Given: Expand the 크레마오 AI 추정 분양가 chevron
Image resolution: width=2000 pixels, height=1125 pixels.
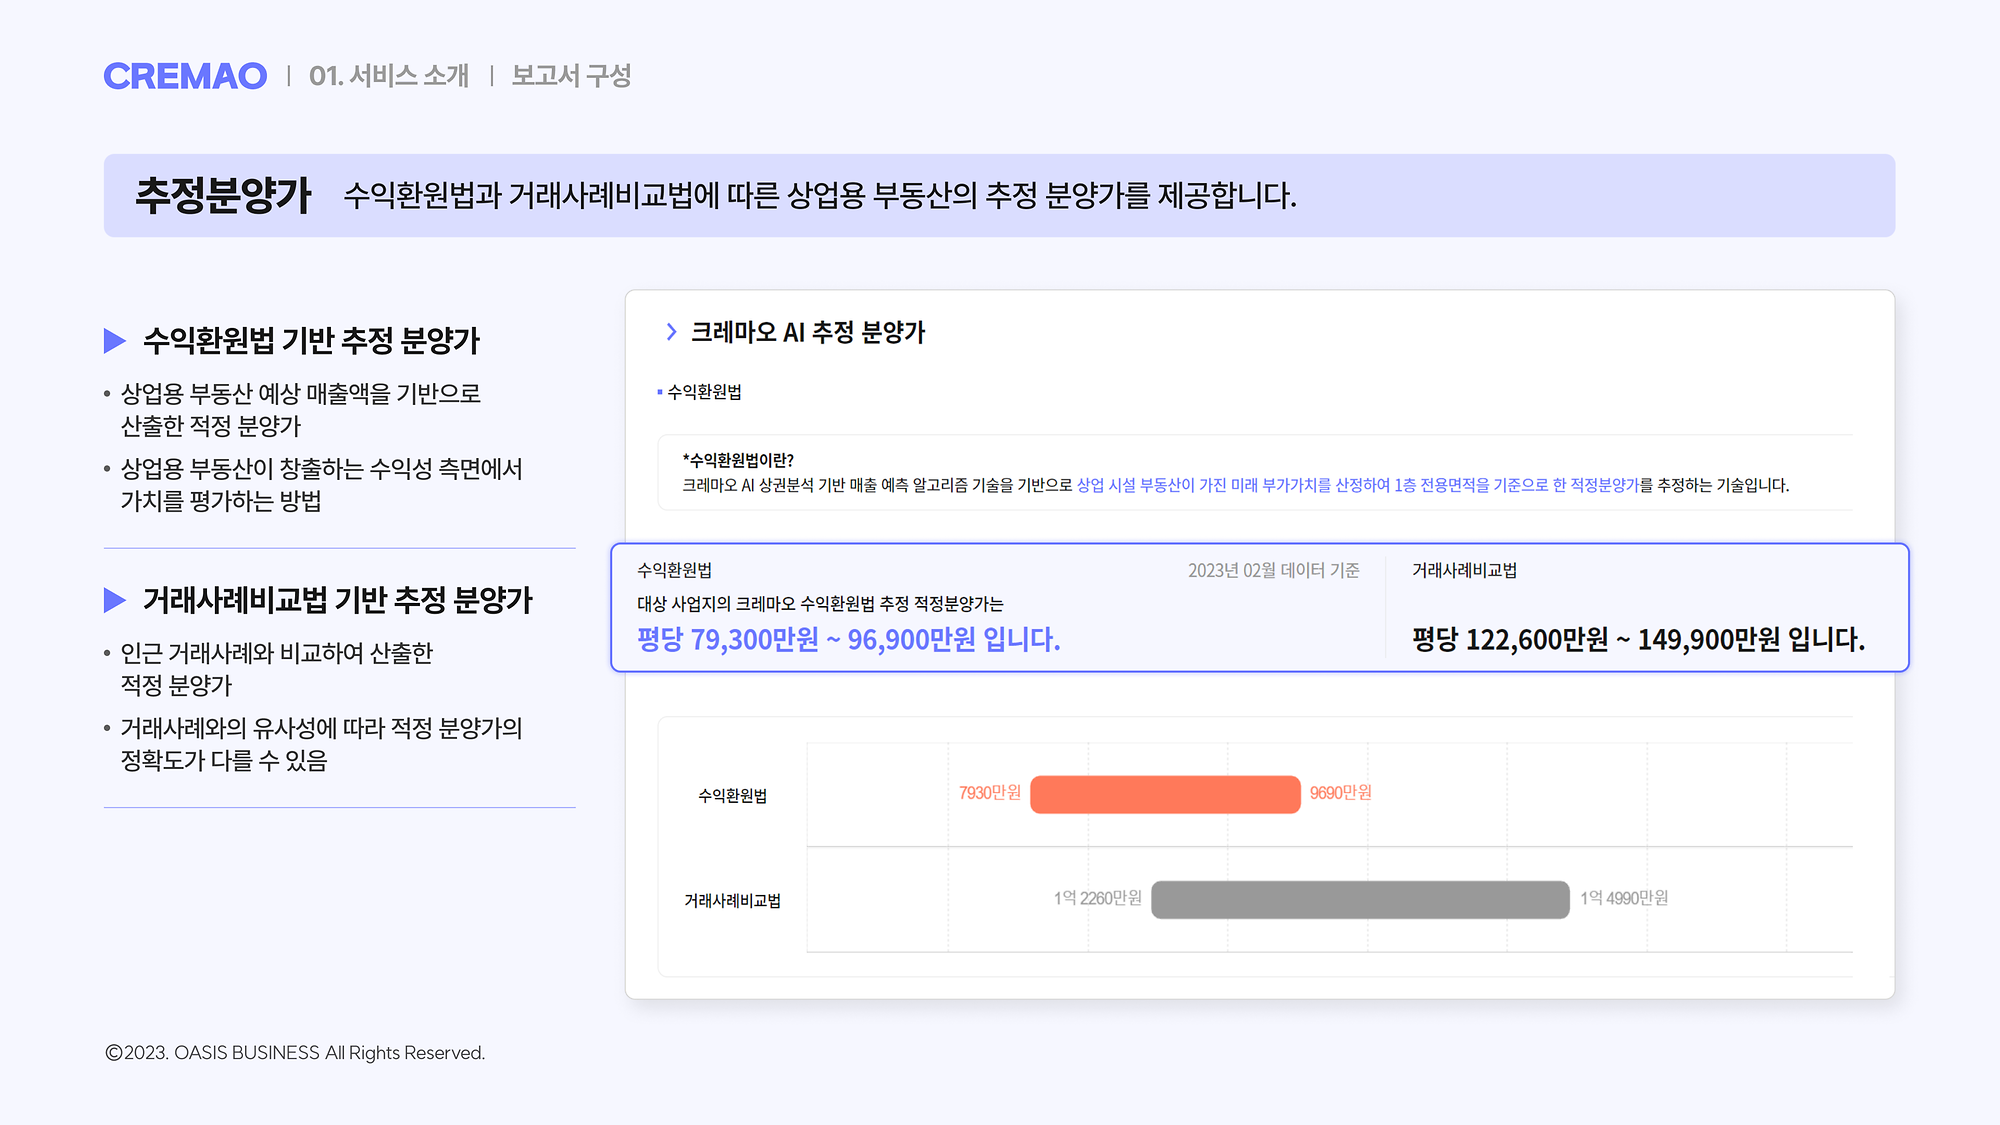Looking at the screenshot, I should click(671, 332).
